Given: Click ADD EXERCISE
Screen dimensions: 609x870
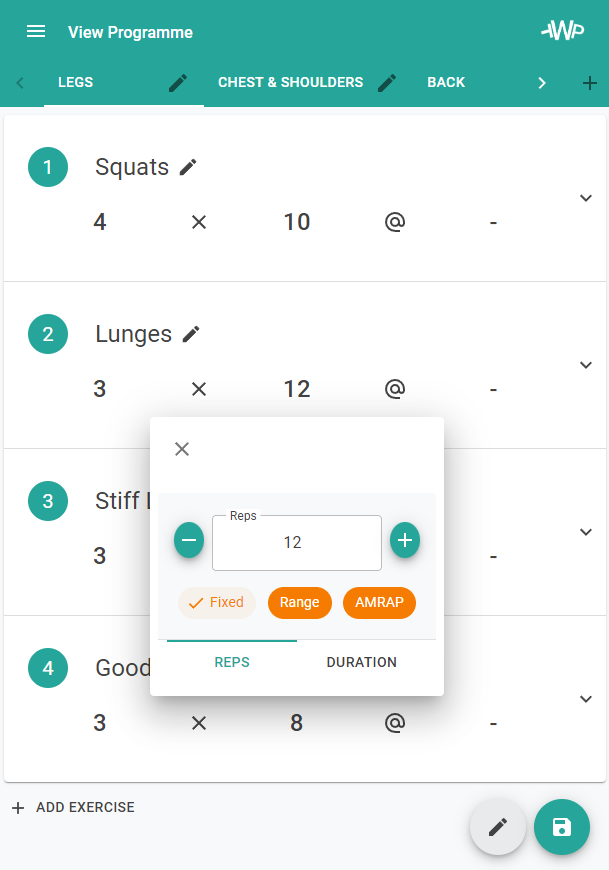Looking at the screenshot, I should click(x=73, y=807).
